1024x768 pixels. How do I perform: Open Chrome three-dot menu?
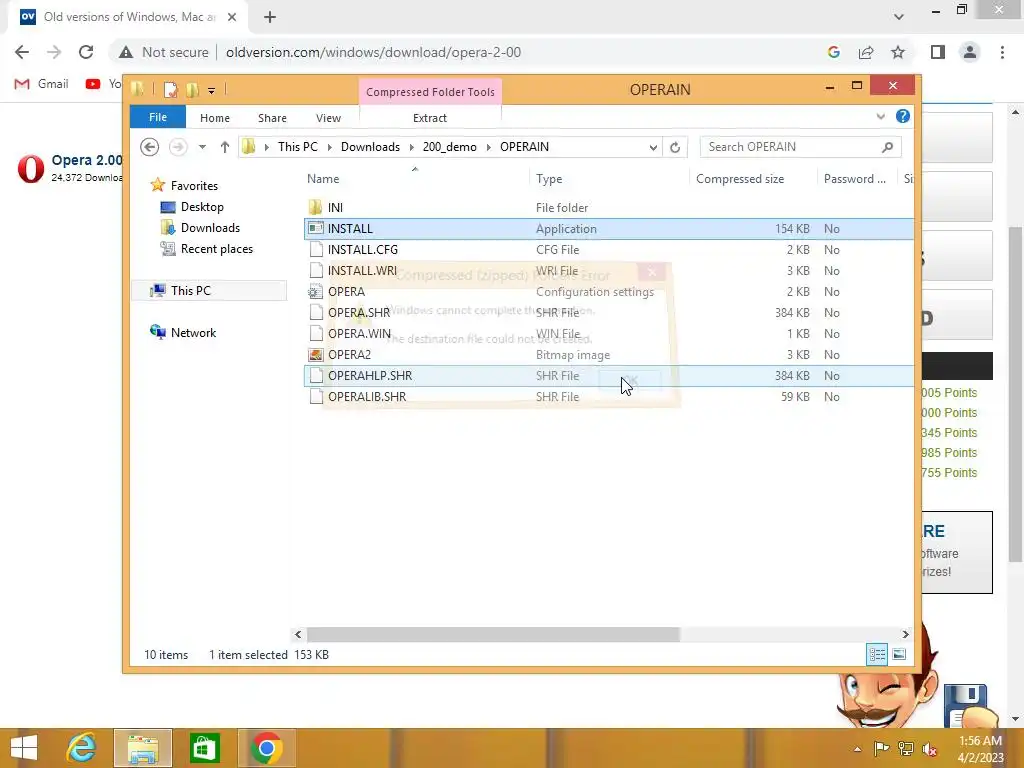(1002, 52)
